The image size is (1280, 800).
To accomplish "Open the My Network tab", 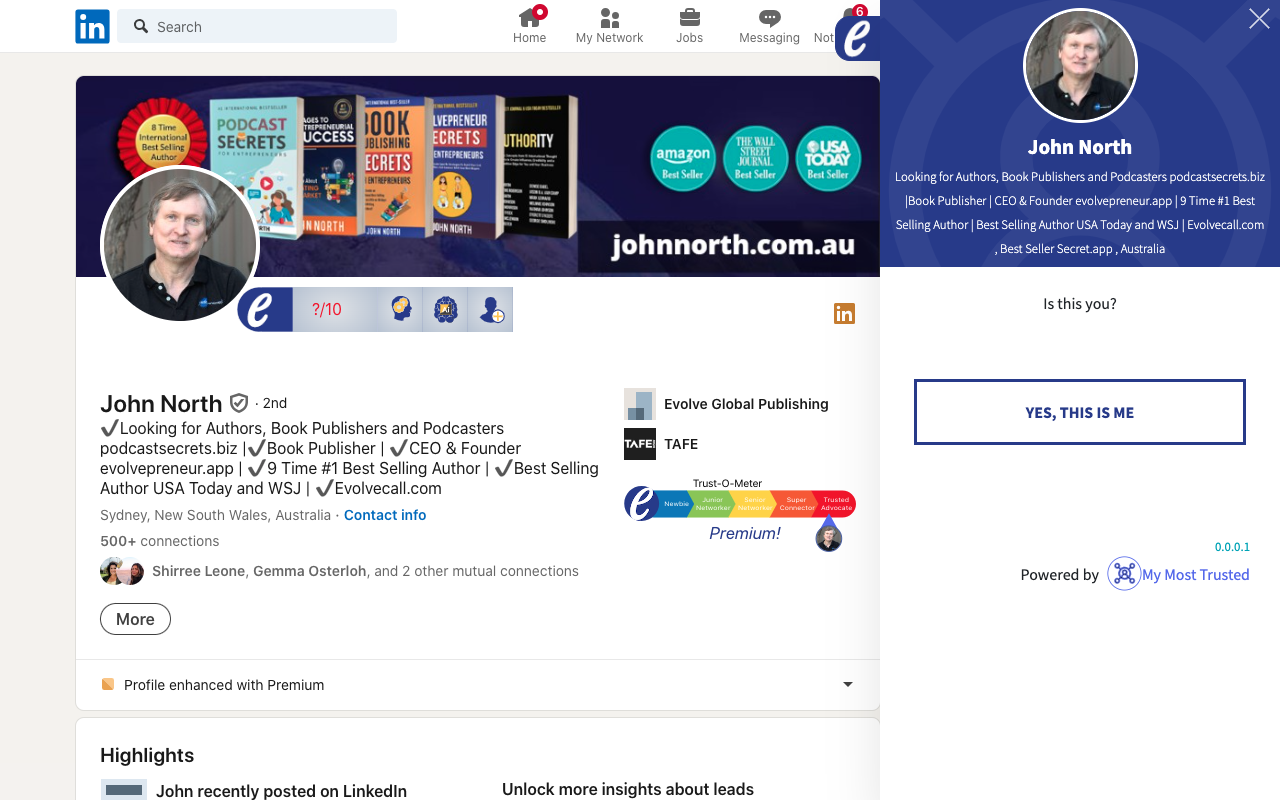I will pos(609,26).
